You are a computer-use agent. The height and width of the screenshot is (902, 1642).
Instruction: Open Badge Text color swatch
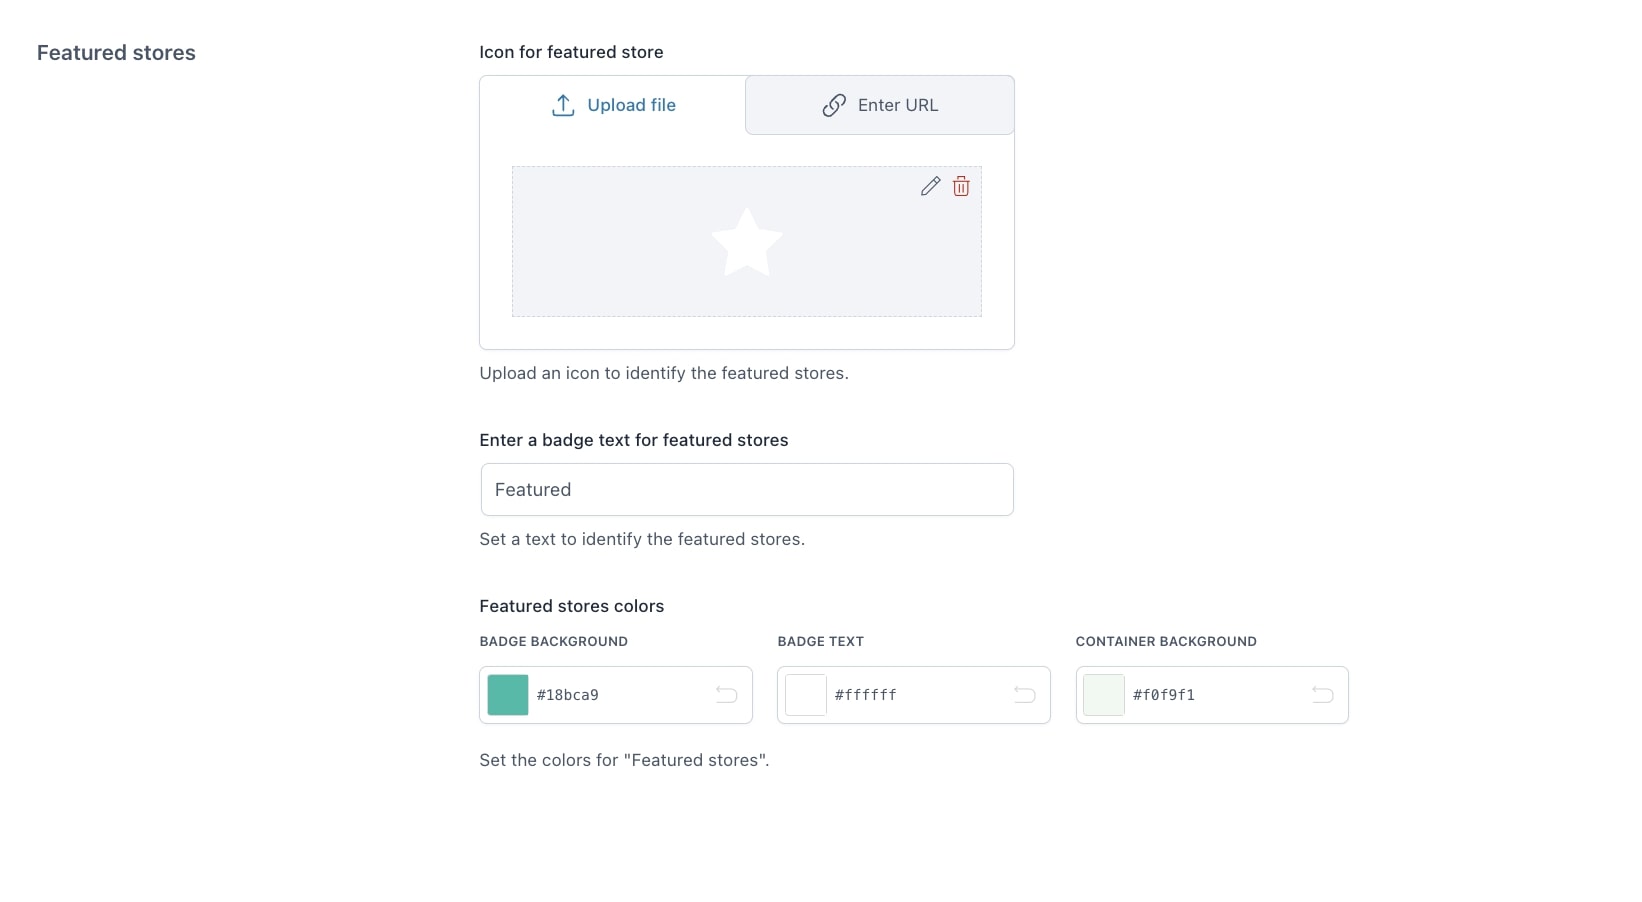click(806, 695)
